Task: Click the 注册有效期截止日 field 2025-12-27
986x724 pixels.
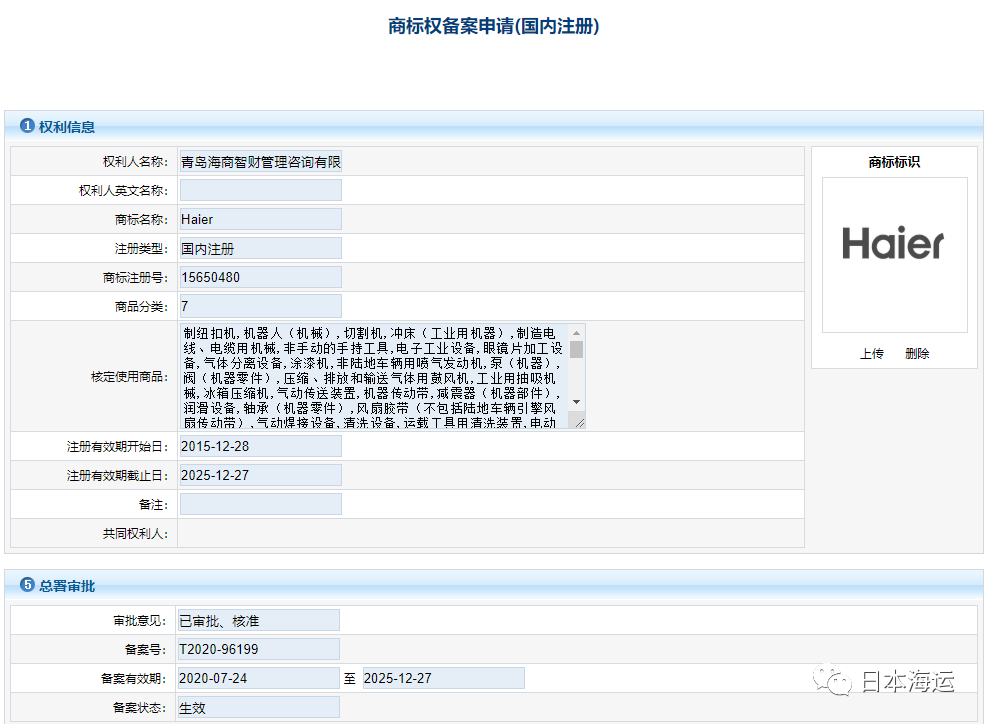Action: 260,475
